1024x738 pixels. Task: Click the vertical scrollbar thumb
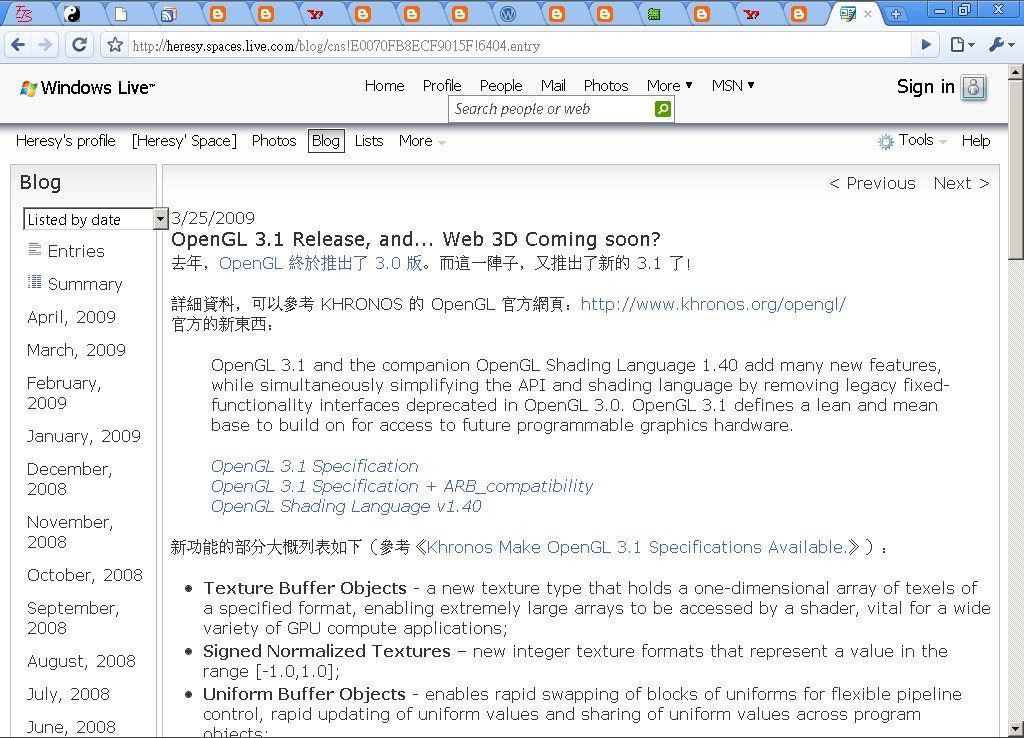1016,170
